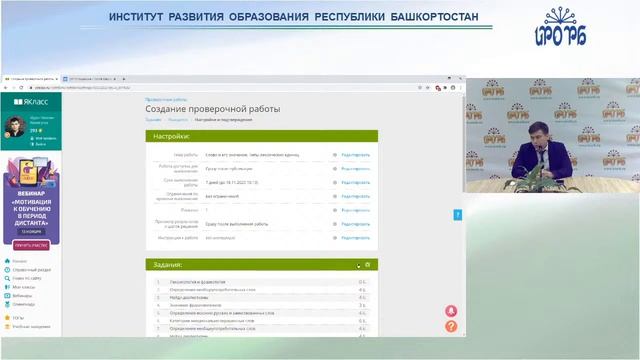Open the Олимпиады medal icon
This screenshot has width=640, height=360.
[x=7, y=304]
